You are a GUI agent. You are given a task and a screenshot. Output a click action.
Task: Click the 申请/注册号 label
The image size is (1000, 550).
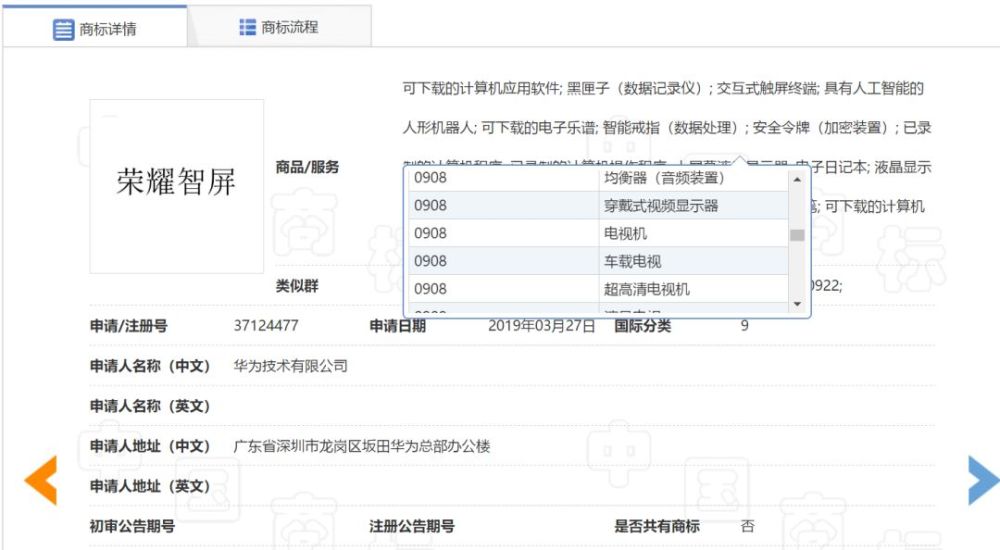[129, 326]
